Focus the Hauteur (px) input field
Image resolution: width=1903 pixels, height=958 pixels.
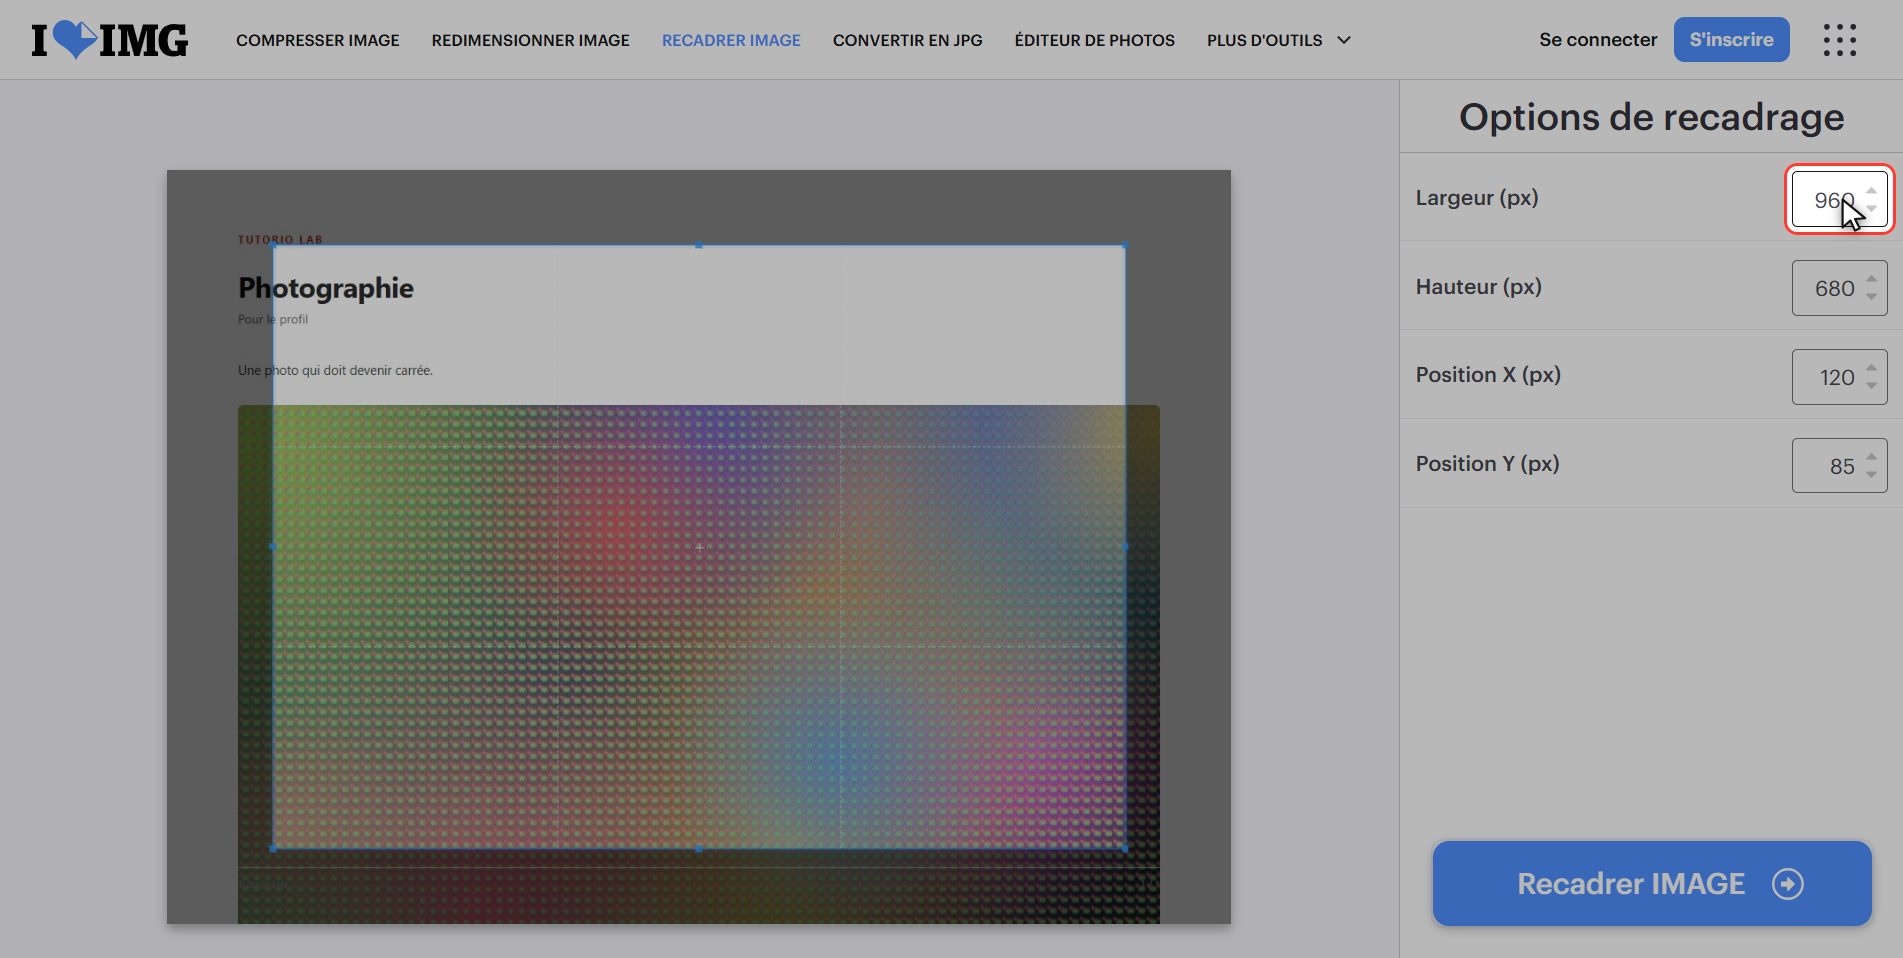[1839, 288]
